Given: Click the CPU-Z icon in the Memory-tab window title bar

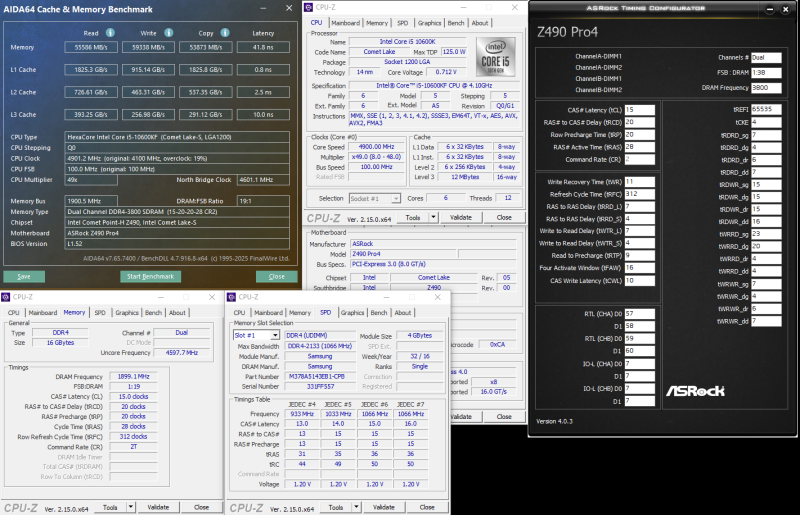Looking at the screenshot, I should click(x=6, y=297).
